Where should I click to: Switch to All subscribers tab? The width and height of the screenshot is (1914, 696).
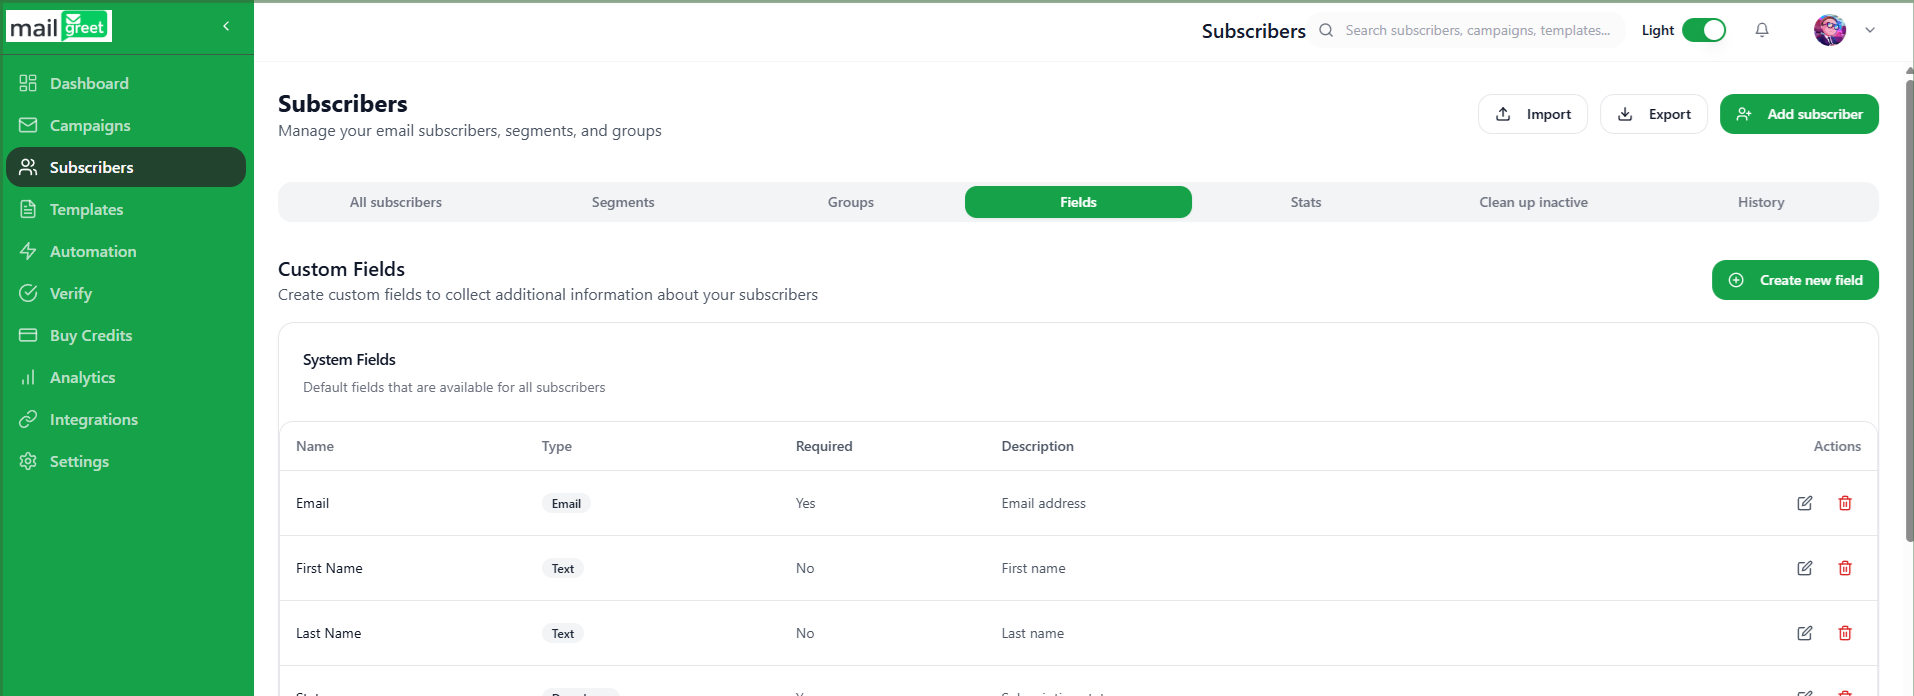396,202
